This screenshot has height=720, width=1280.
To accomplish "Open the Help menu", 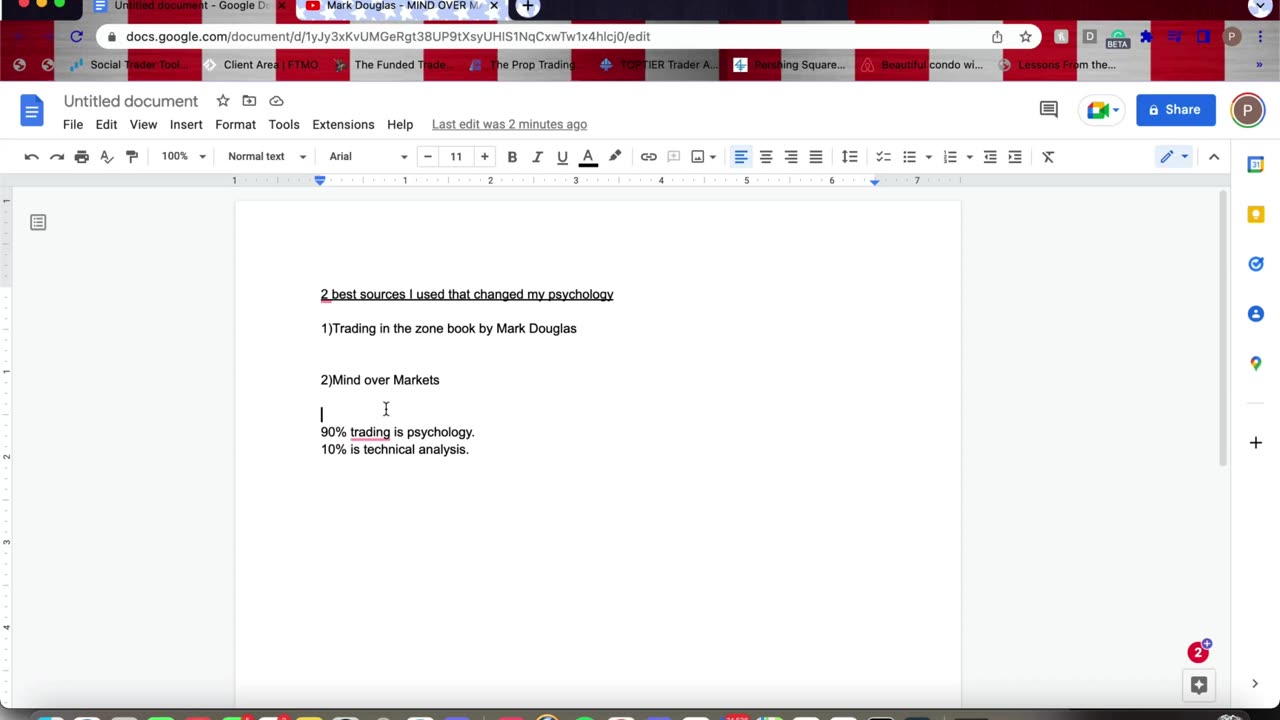I will [400, 125].
